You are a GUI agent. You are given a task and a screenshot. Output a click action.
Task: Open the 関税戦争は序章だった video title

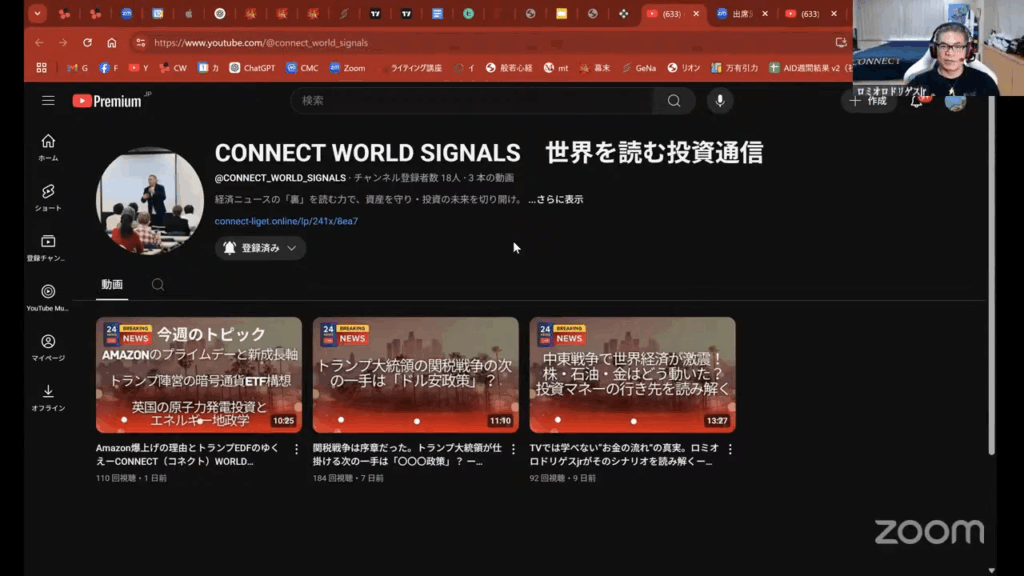pos(408,455)
